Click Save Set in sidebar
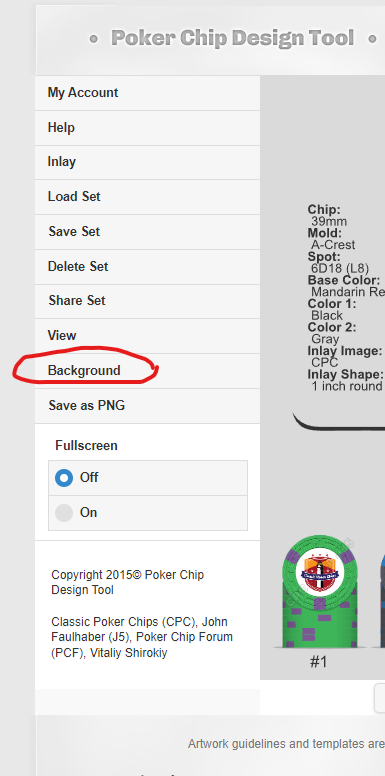This screenshot has height=776, width=385. click(147, 232)
